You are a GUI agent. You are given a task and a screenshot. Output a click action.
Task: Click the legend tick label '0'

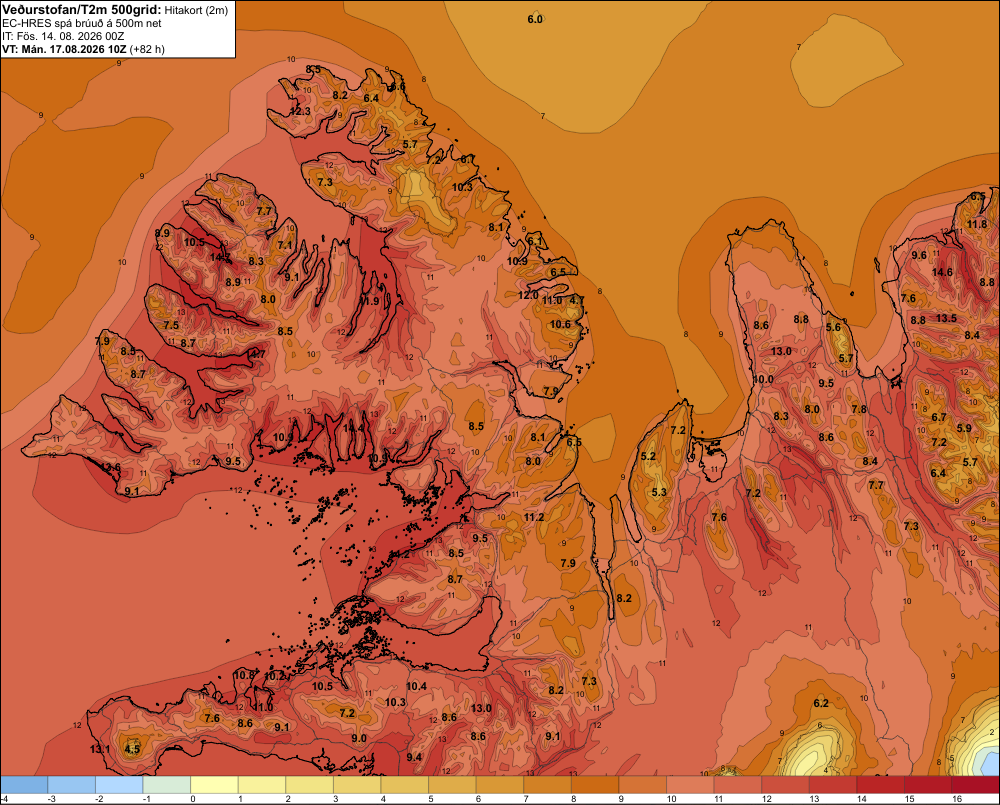click(193, 799)
